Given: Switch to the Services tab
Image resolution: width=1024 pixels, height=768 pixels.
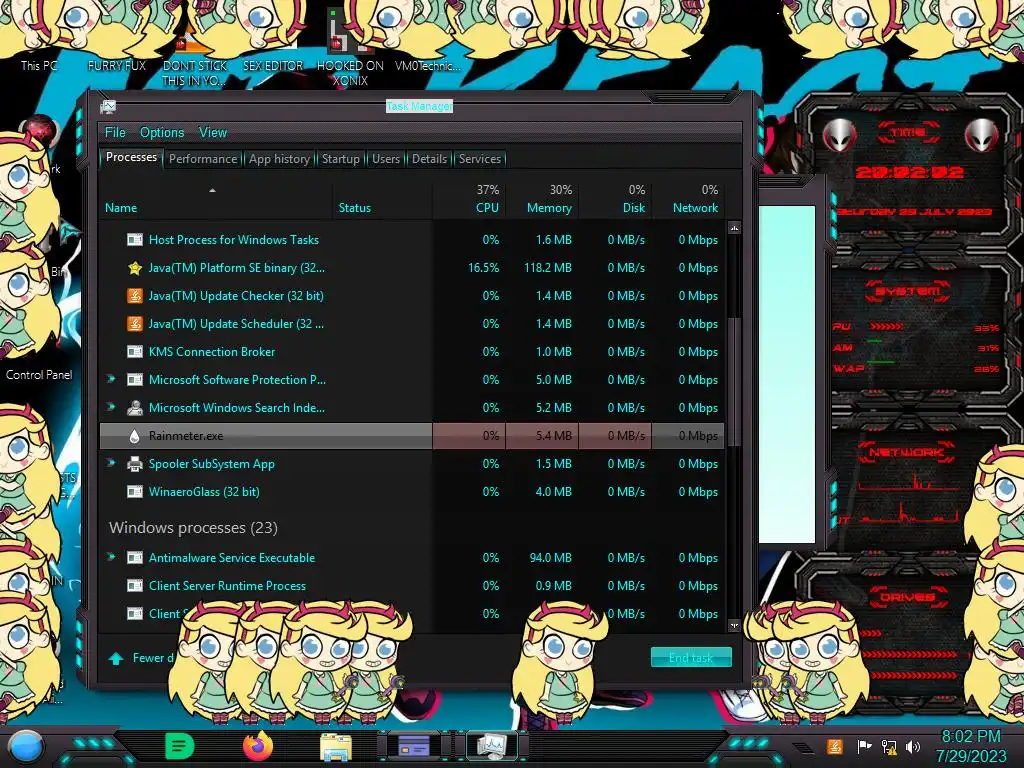Looking at the screenshot, I should click(x=480, y=159).
